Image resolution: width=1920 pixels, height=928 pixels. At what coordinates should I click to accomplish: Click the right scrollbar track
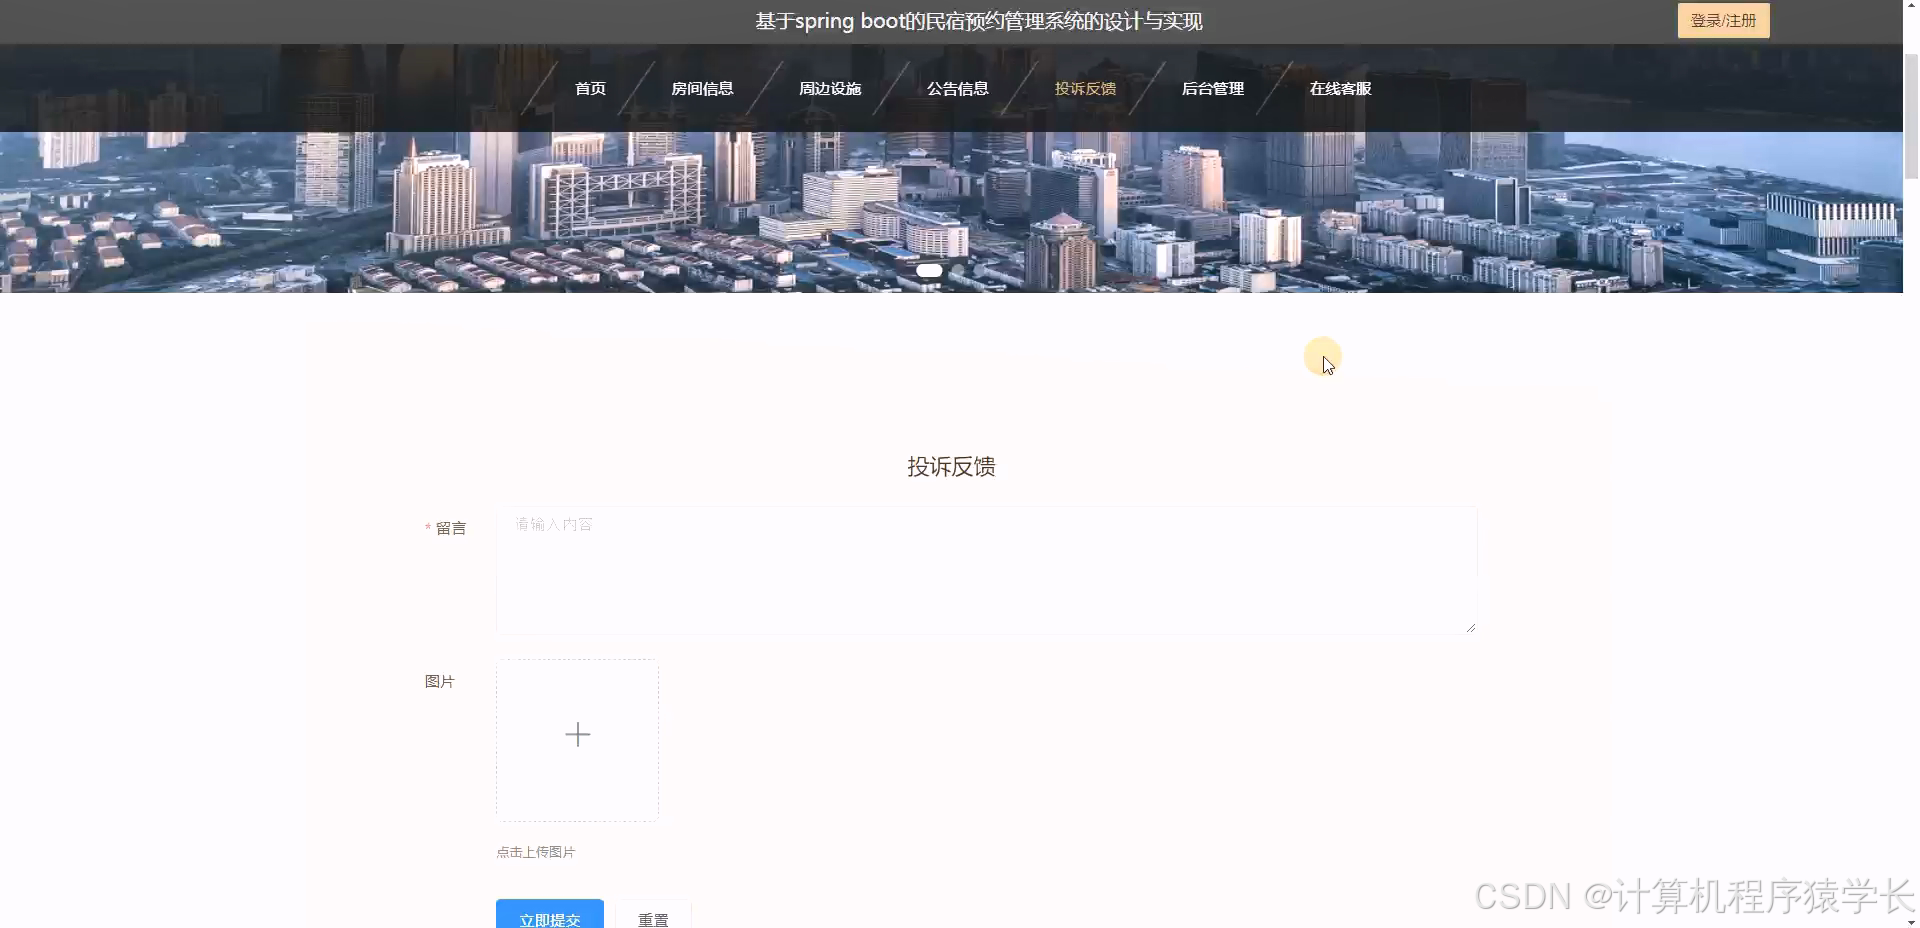1911,500
